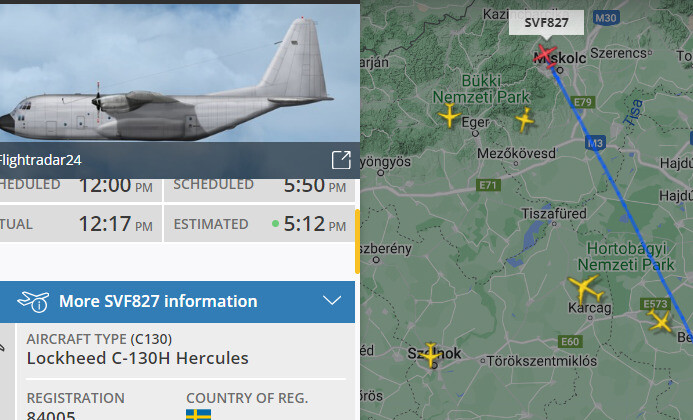This screenshot has width=693, height=420.
Task: Open the aircraft photo in external link
Action: [341, 160]
